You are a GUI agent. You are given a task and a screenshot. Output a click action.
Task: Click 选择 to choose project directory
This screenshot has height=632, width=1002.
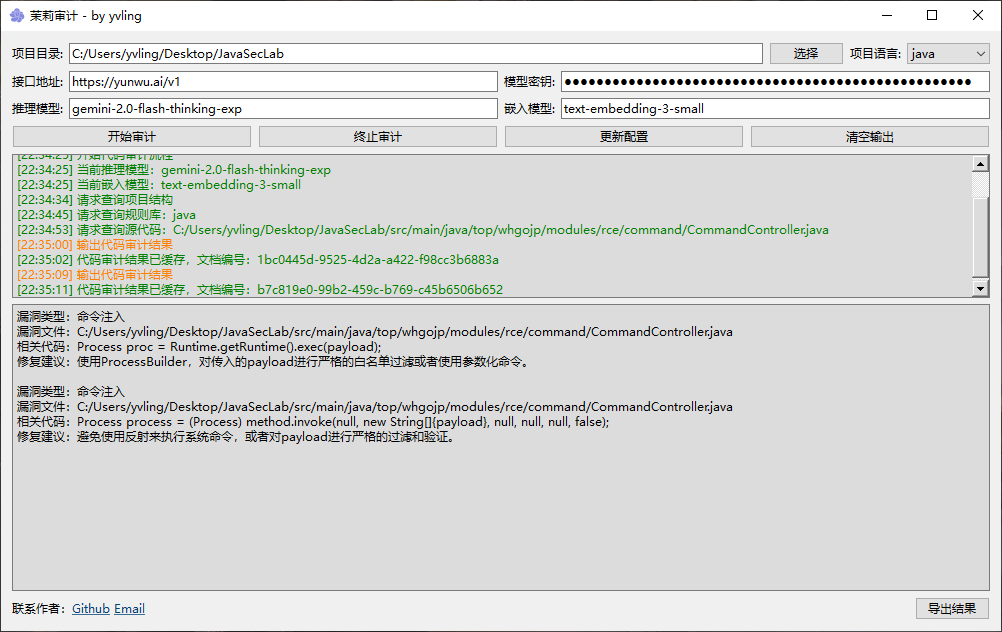(x=805, y=54)
